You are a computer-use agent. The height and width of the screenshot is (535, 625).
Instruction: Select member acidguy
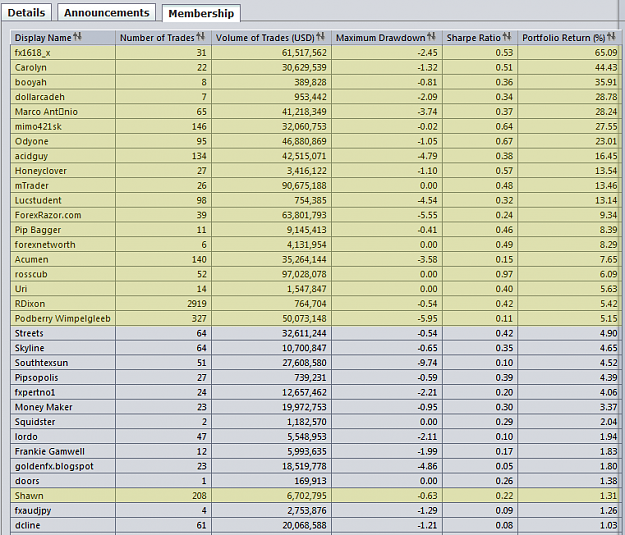(x=31, y=156)
